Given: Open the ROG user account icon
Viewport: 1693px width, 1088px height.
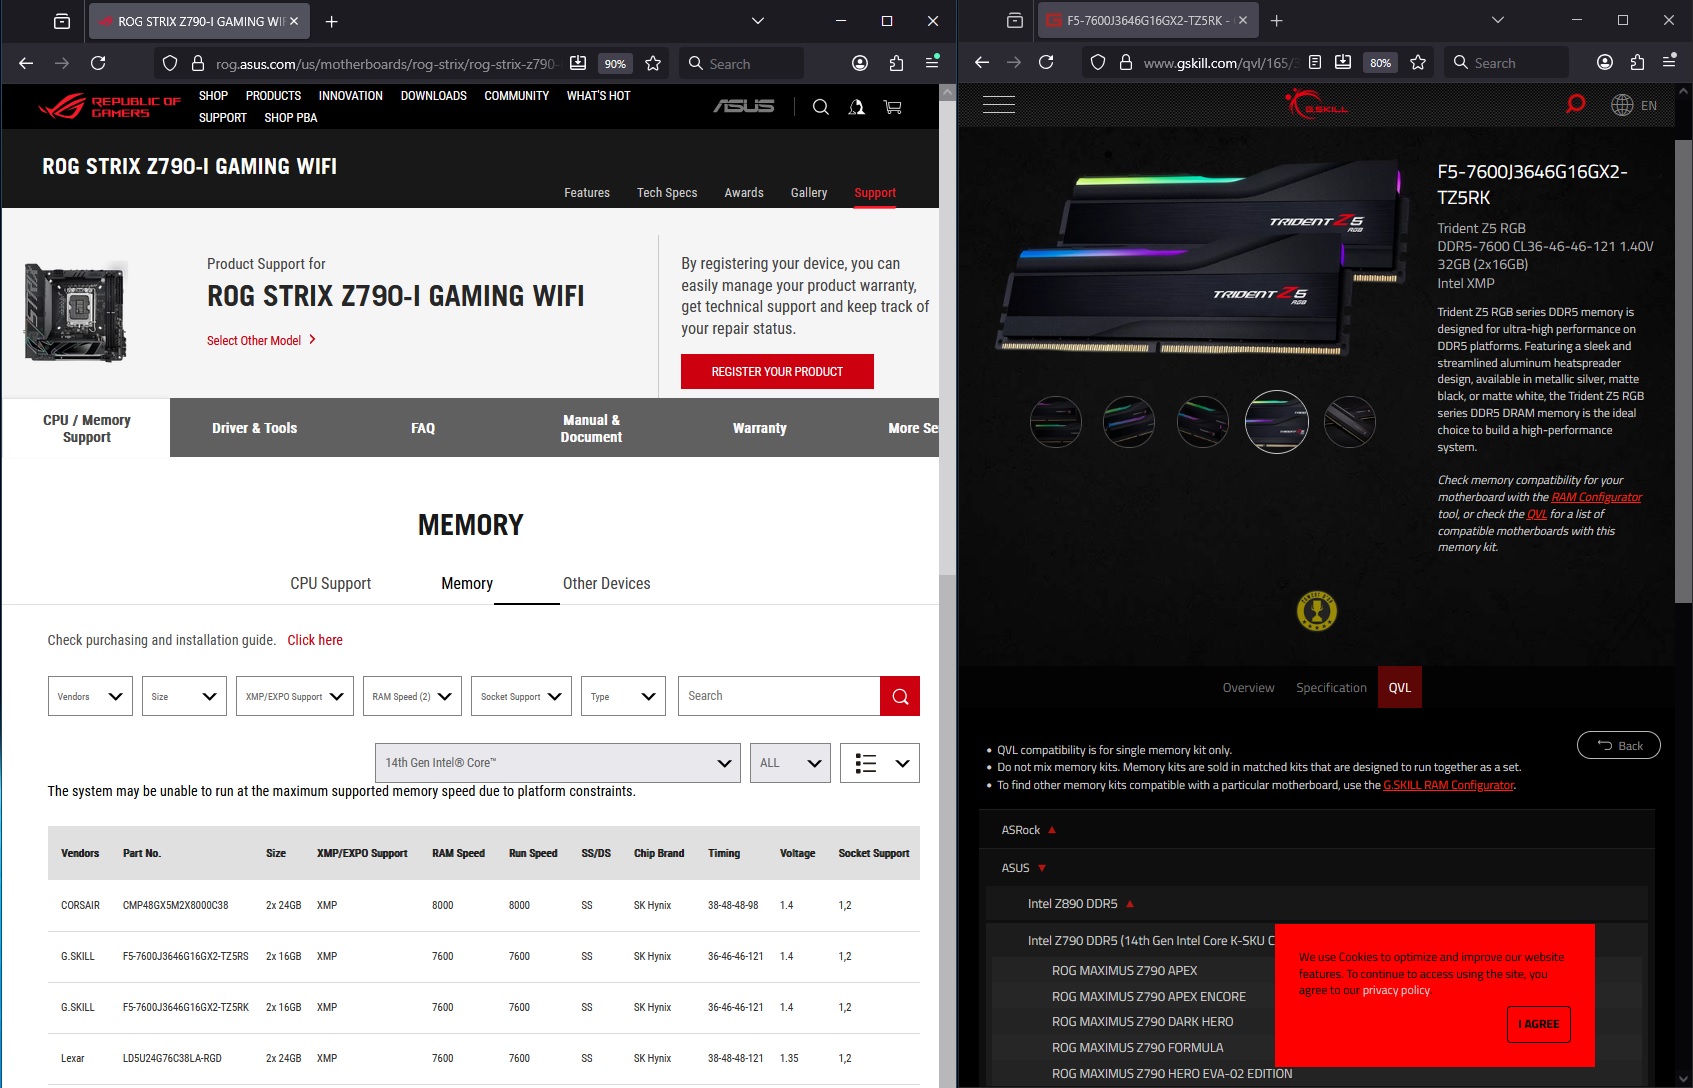Looking at the screenshot, I should [857, 107].
